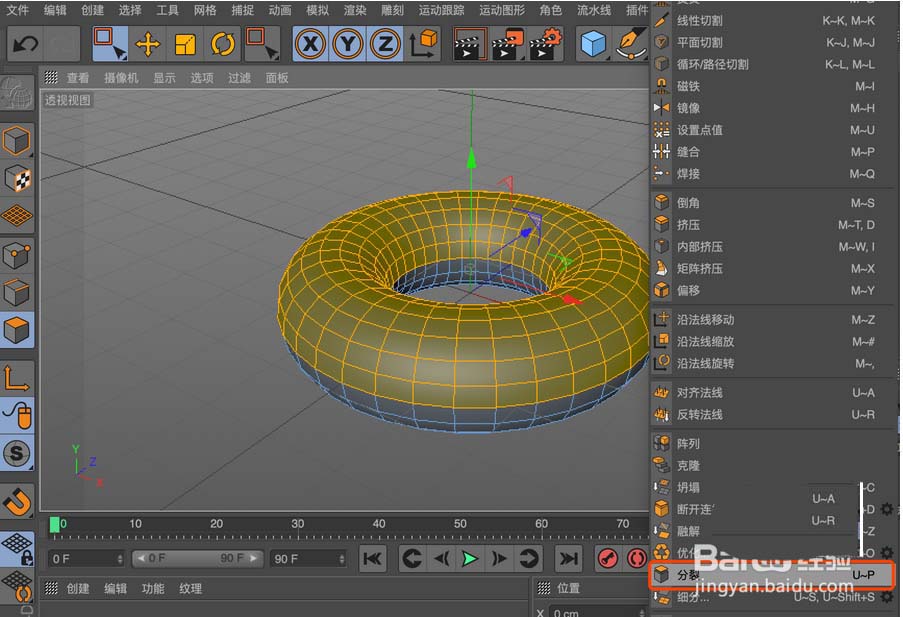
Task: Choose 镜像 menu entry
Action: coord(773,108)
